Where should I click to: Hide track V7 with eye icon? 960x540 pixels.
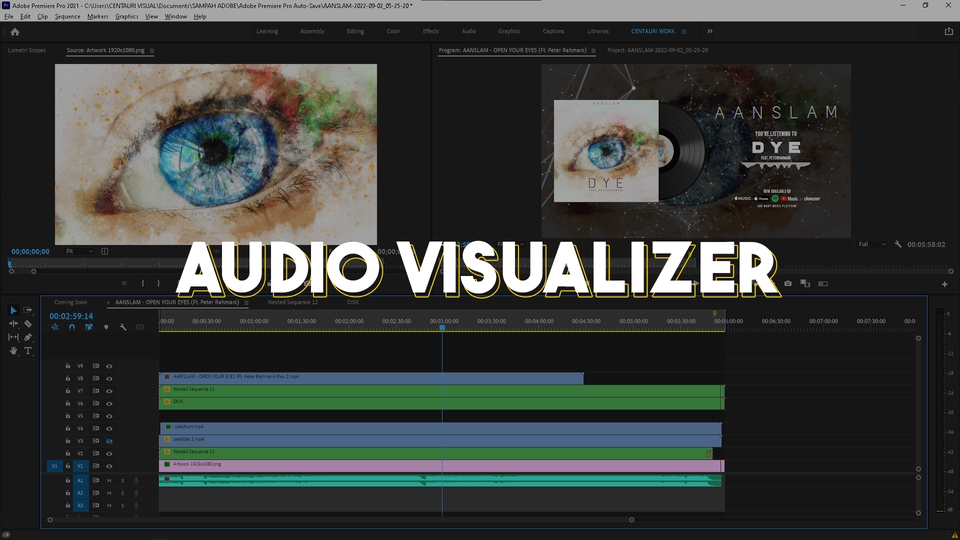[110, 391]
